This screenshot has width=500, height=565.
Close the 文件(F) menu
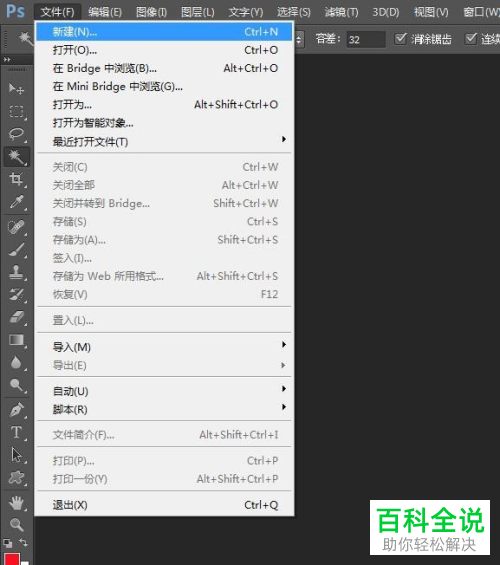pos(57,12)
